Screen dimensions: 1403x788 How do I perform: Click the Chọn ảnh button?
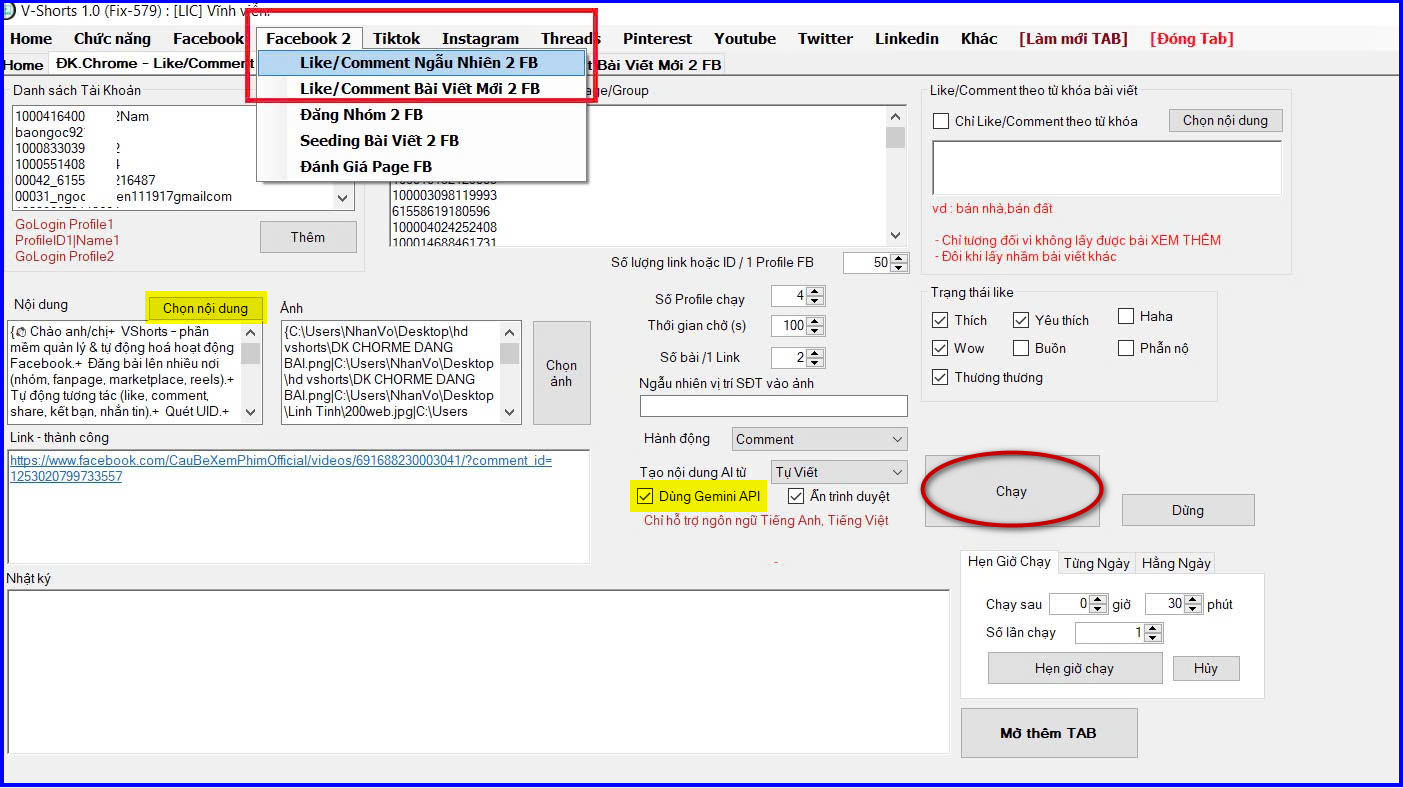[x=562, y=373]
